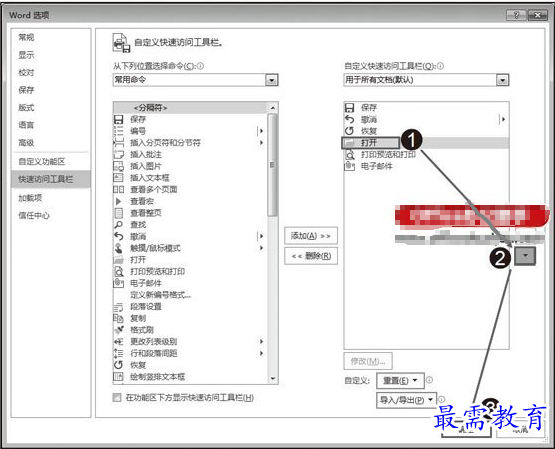Screen dimensions: 555x449
Task: Open the 加载项 options category
Action: tap(30, 198)
